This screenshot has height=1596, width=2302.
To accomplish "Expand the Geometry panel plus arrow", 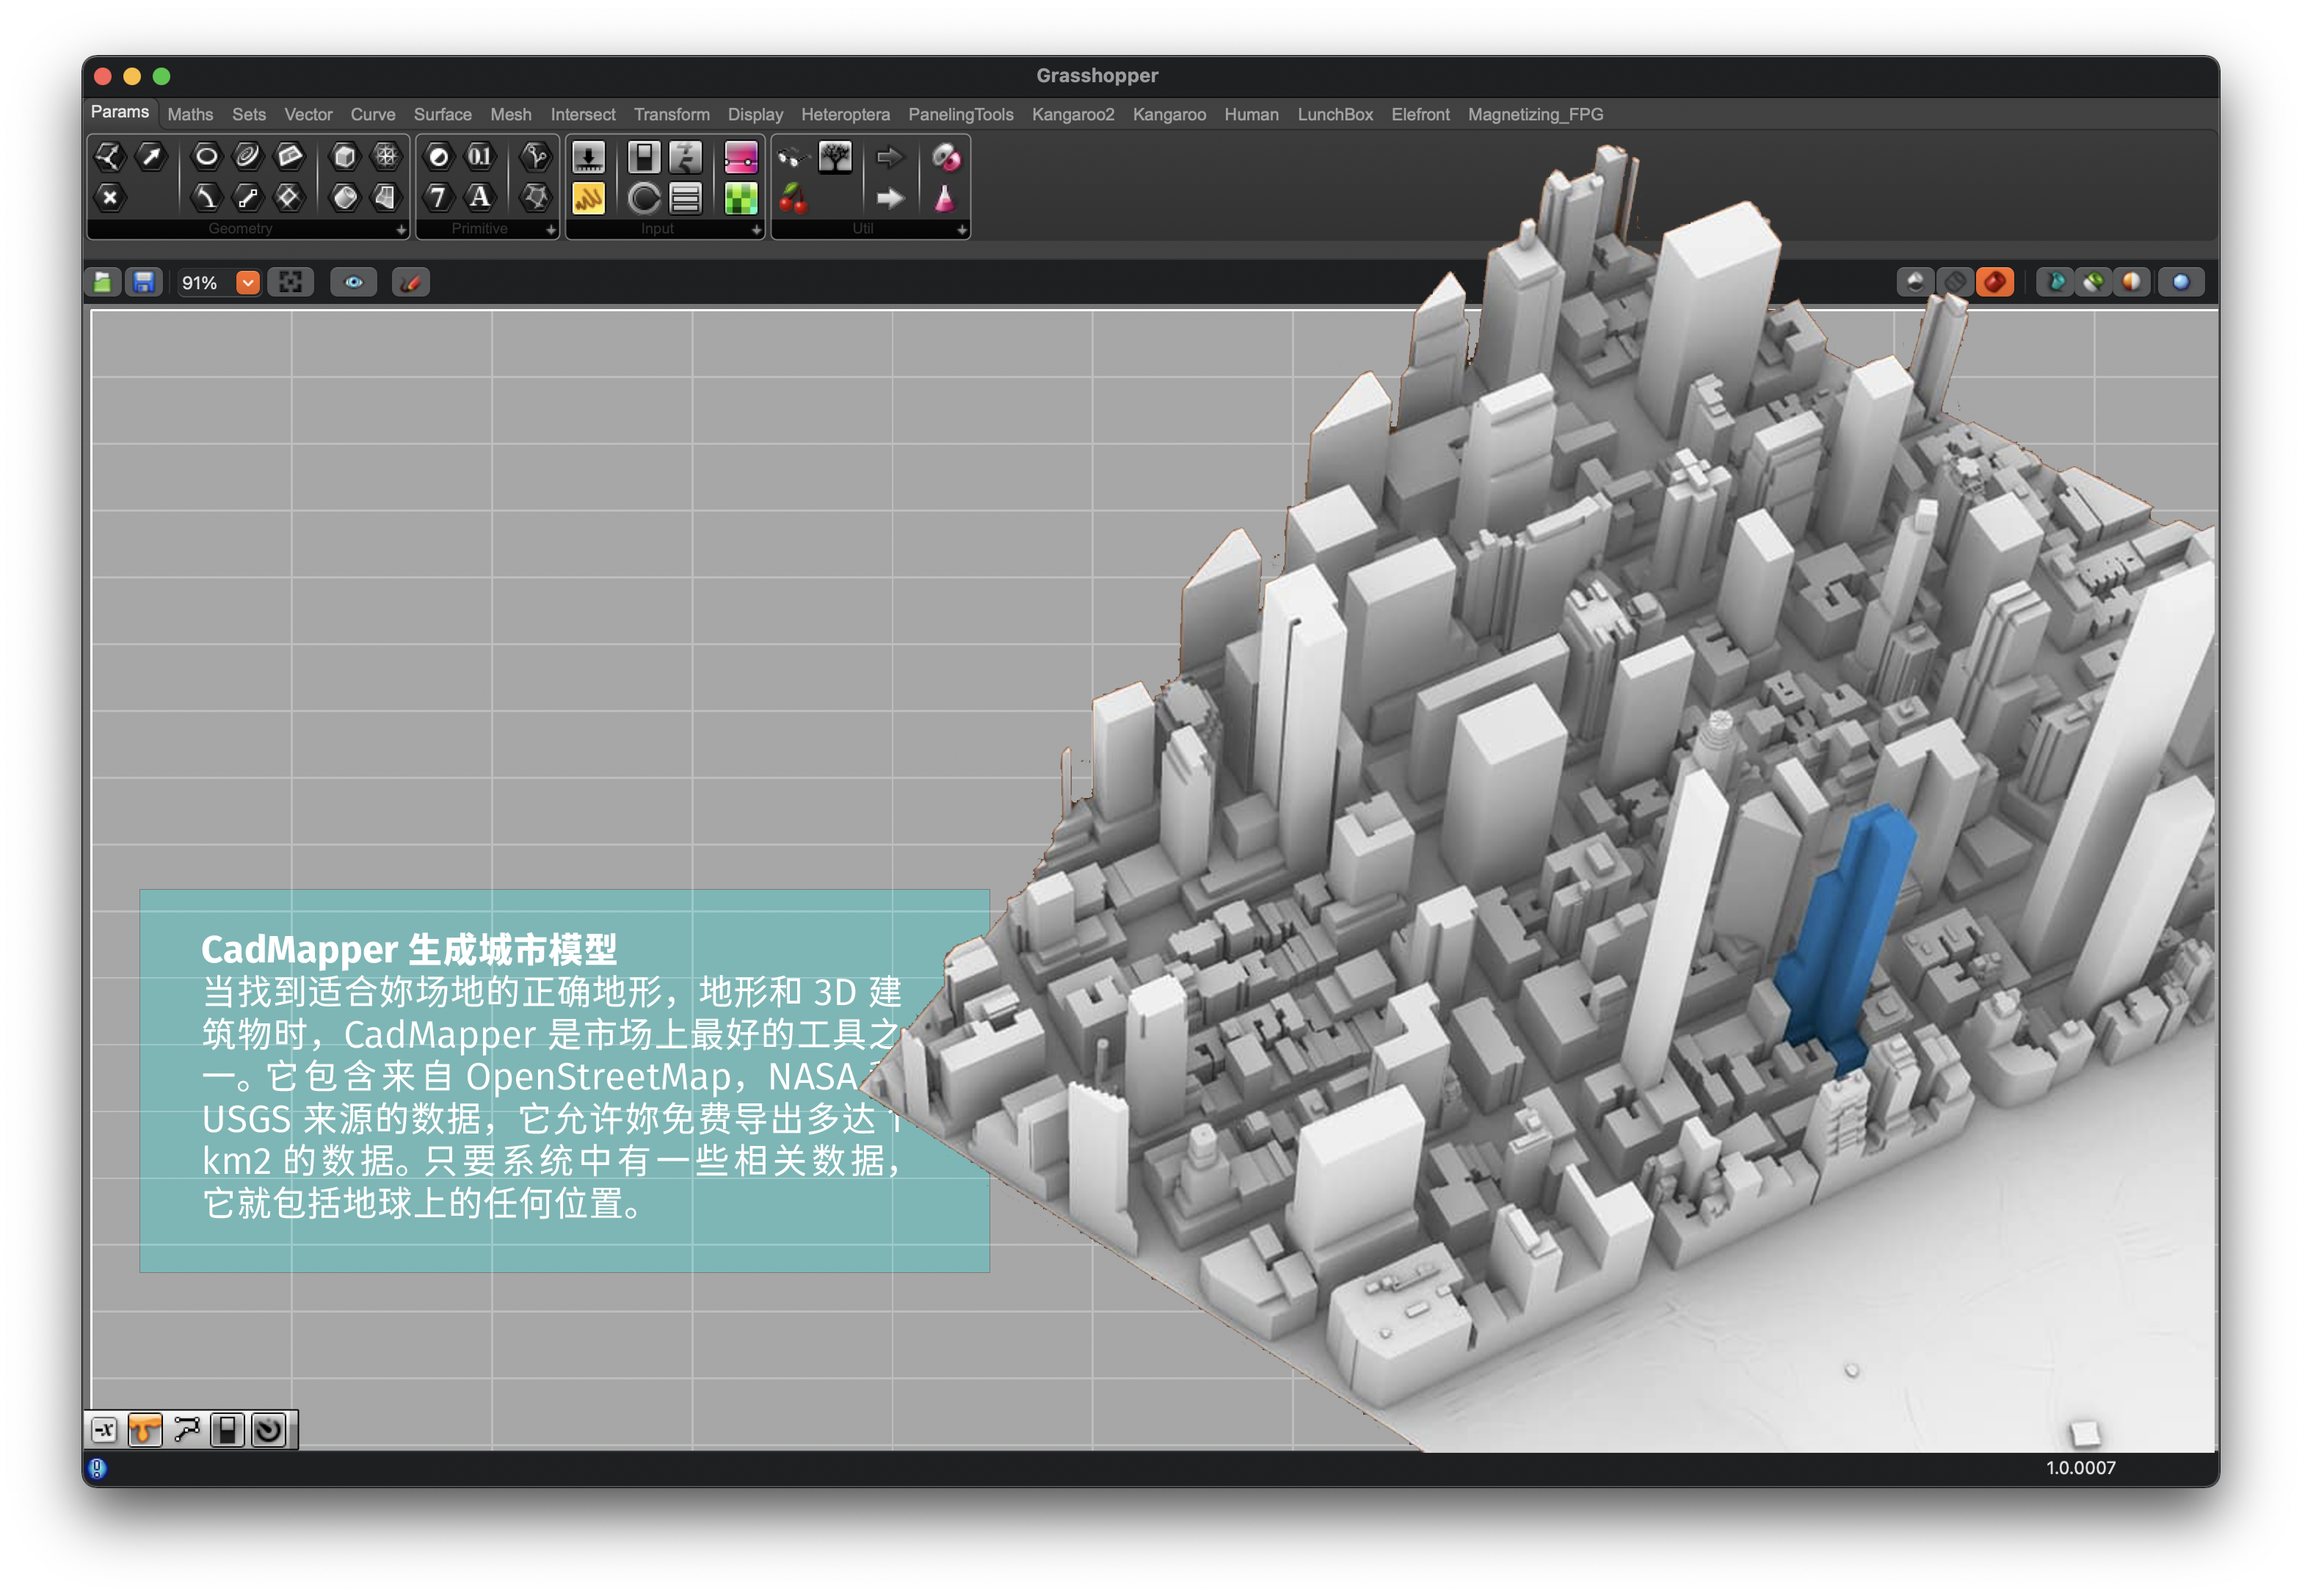I will (401, 230).
